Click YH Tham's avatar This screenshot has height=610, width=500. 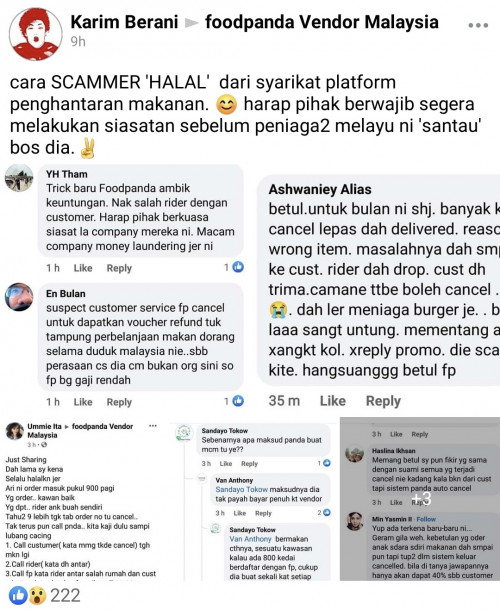[x=19, y=178]
